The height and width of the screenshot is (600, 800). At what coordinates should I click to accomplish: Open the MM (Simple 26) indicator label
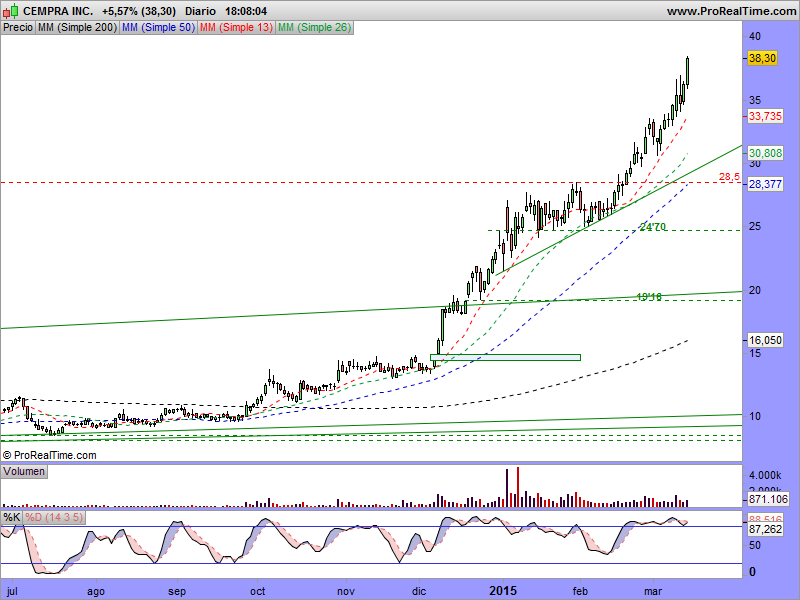314,28
